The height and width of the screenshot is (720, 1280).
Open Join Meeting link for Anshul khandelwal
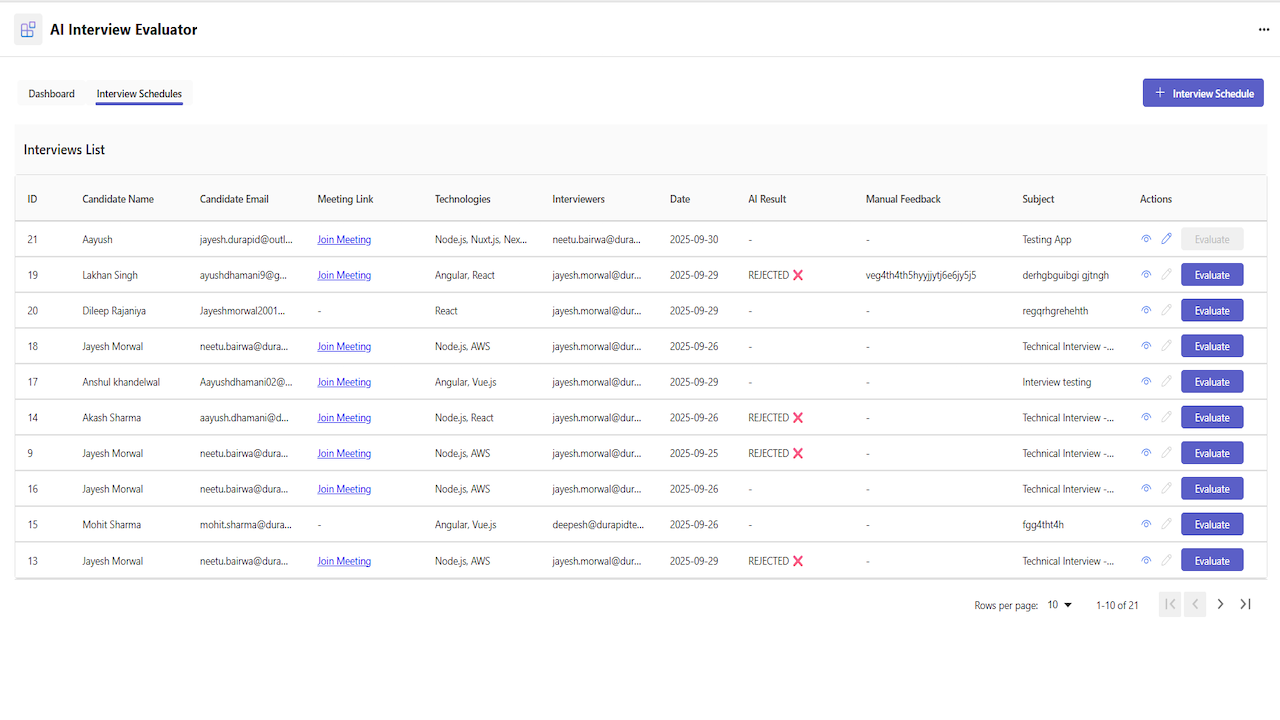pos(344,382)
